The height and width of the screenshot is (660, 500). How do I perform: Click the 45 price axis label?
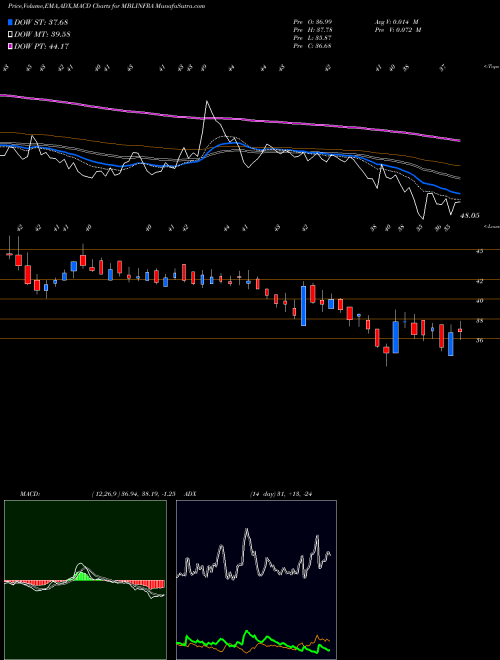(479, 251)
